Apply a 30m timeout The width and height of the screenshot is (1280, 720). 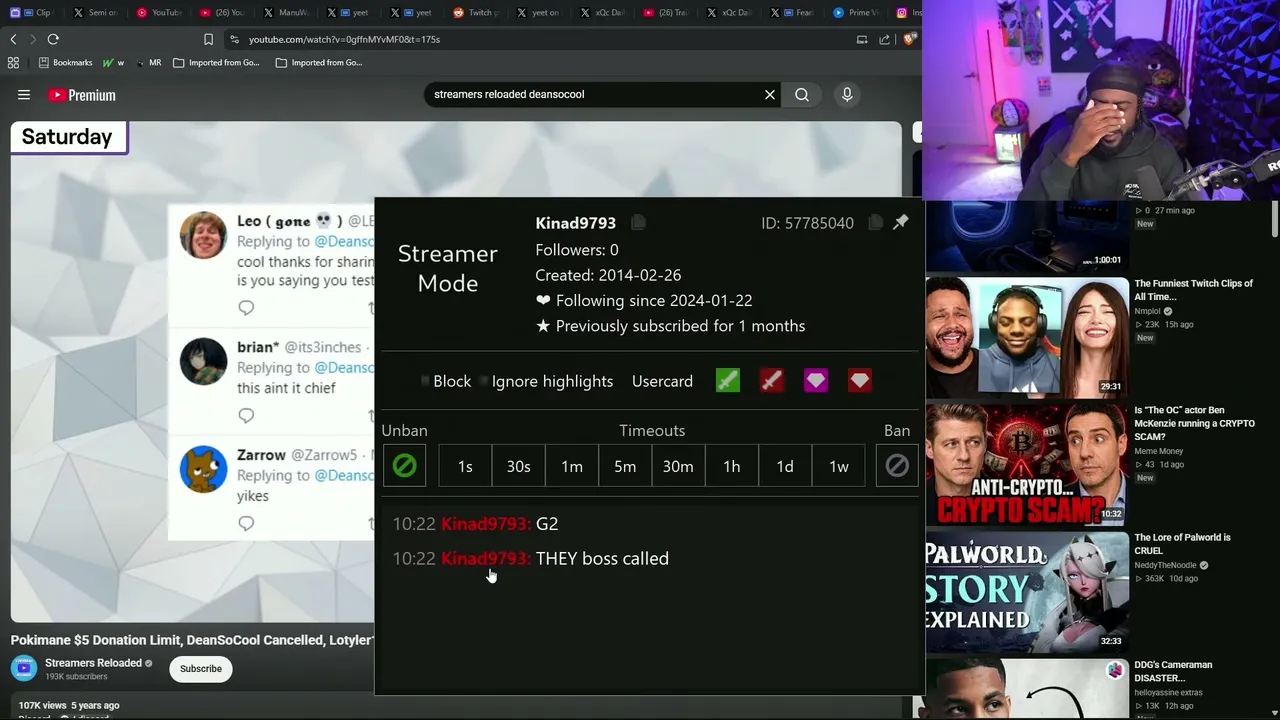point(678,466)
